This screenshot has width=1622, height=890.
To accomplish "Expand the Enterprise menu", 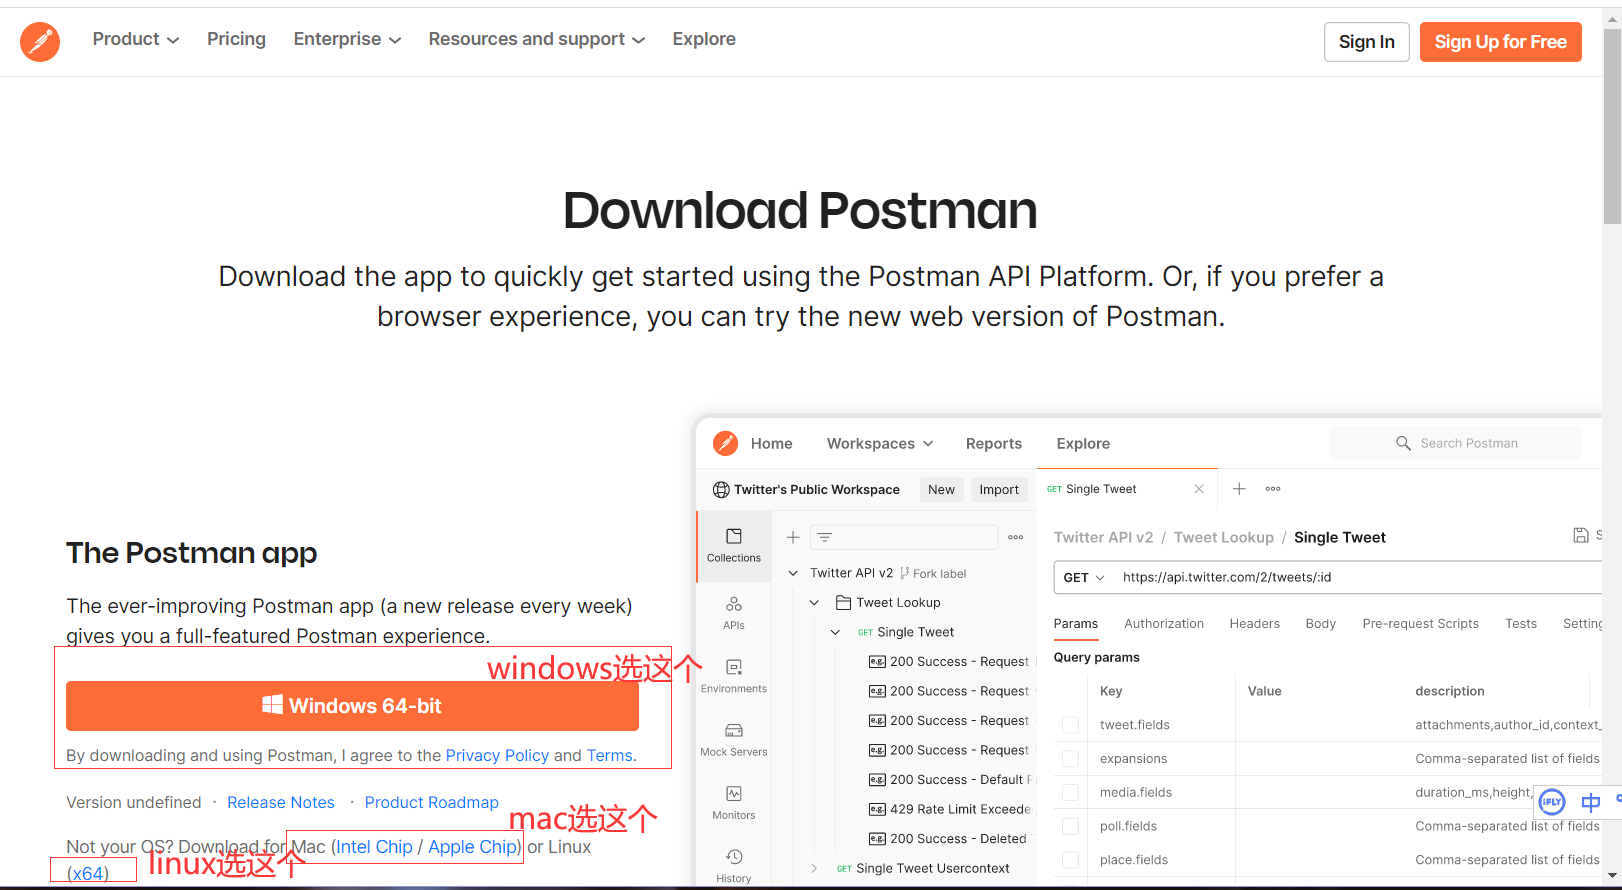I will click(347, 39).
